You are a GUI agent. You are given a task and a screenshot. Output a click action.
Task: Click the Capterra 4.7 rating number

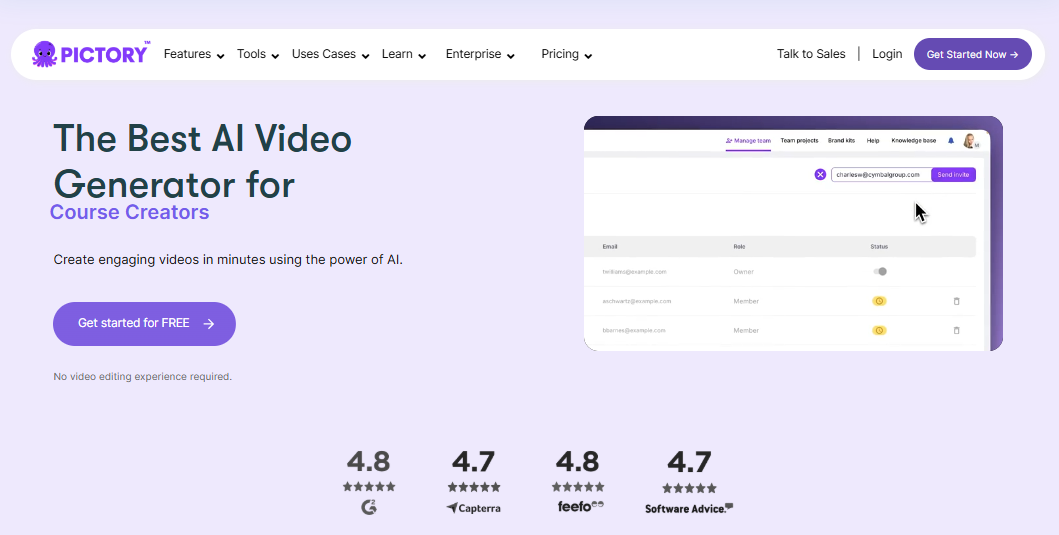[x=473, y=462]
